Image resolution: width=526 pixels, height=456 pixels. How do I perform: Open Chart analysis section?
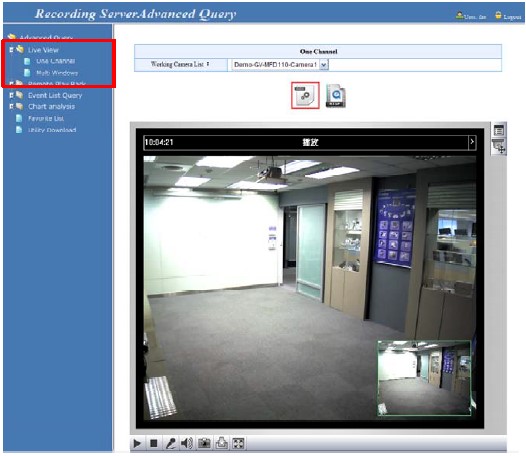tap(51, 107)
